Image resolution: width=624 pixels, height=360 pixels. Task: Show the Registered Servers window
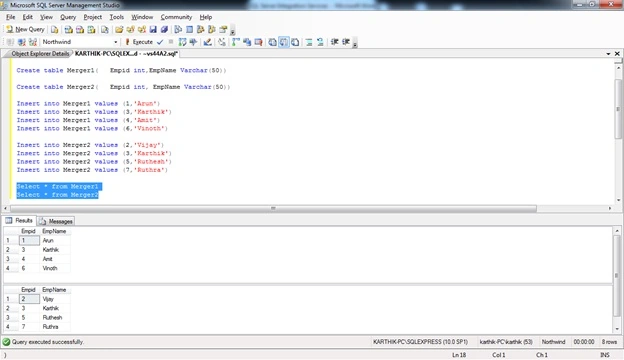(178, 29)
